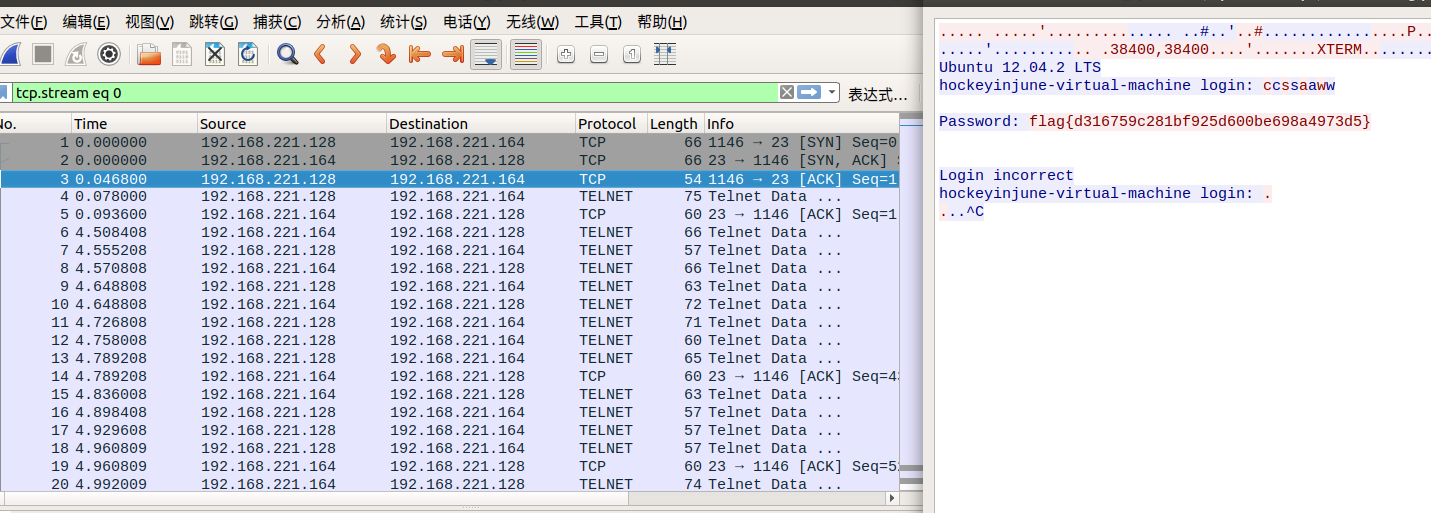The height and width of the screenshot is (513, 1431).
Task: Click the 表达式 expression button
Action: click(879, 94)
